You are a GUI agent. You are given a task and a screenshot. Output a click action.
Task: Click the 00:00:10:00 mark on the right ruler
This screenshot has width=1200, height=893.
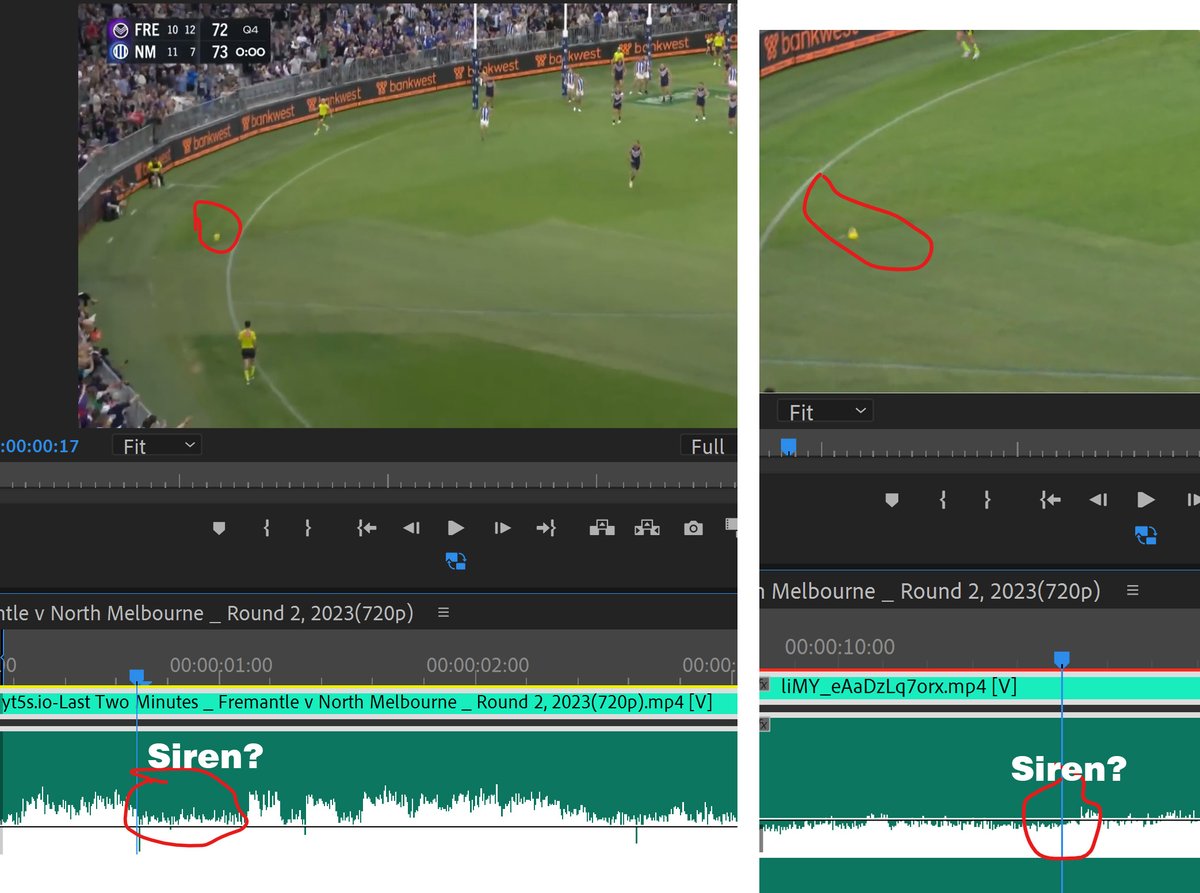(840, 646)
